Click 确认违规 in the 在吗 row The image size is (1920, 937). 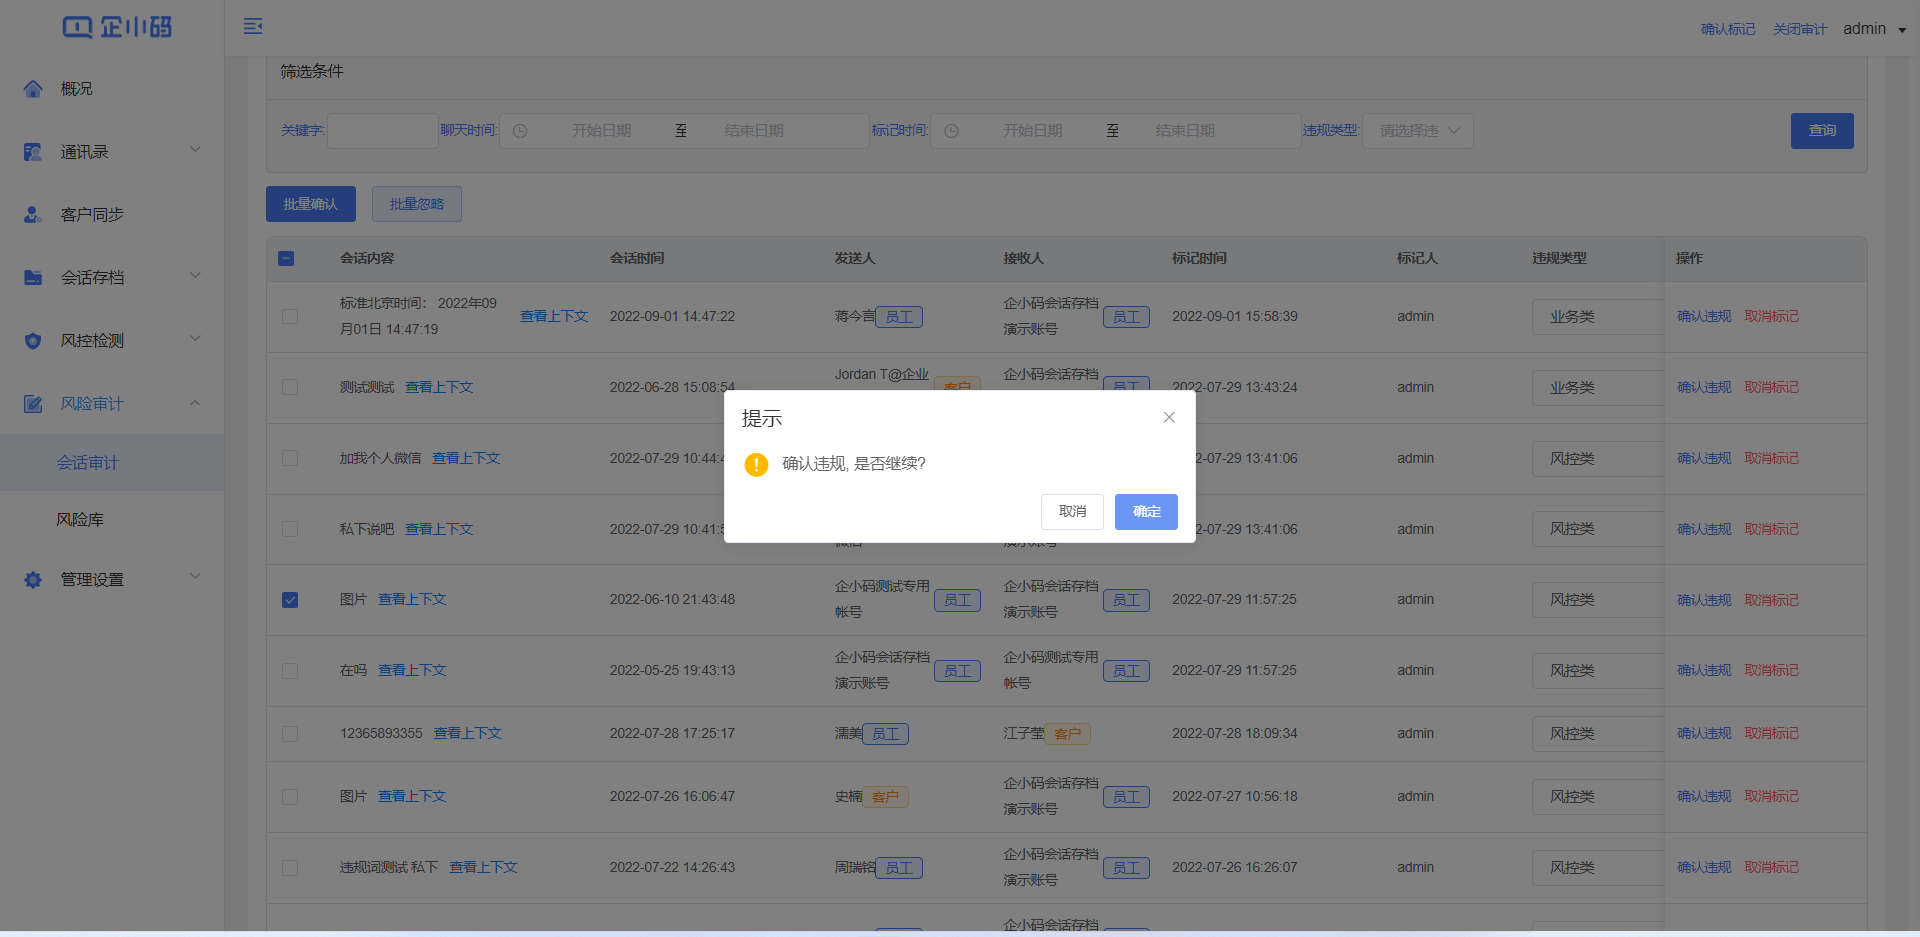(x=1704, y=671)
